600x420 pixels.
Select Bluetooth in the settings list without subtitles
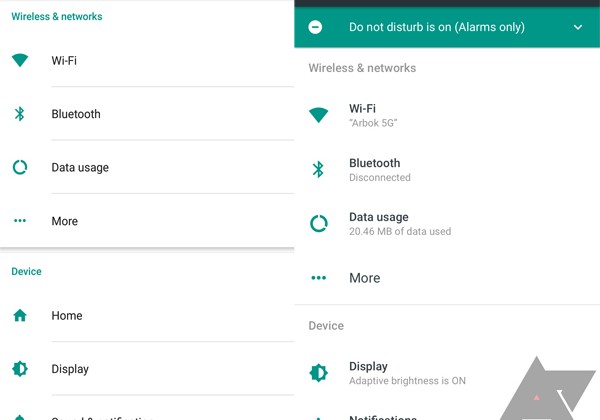coord(76,114)
